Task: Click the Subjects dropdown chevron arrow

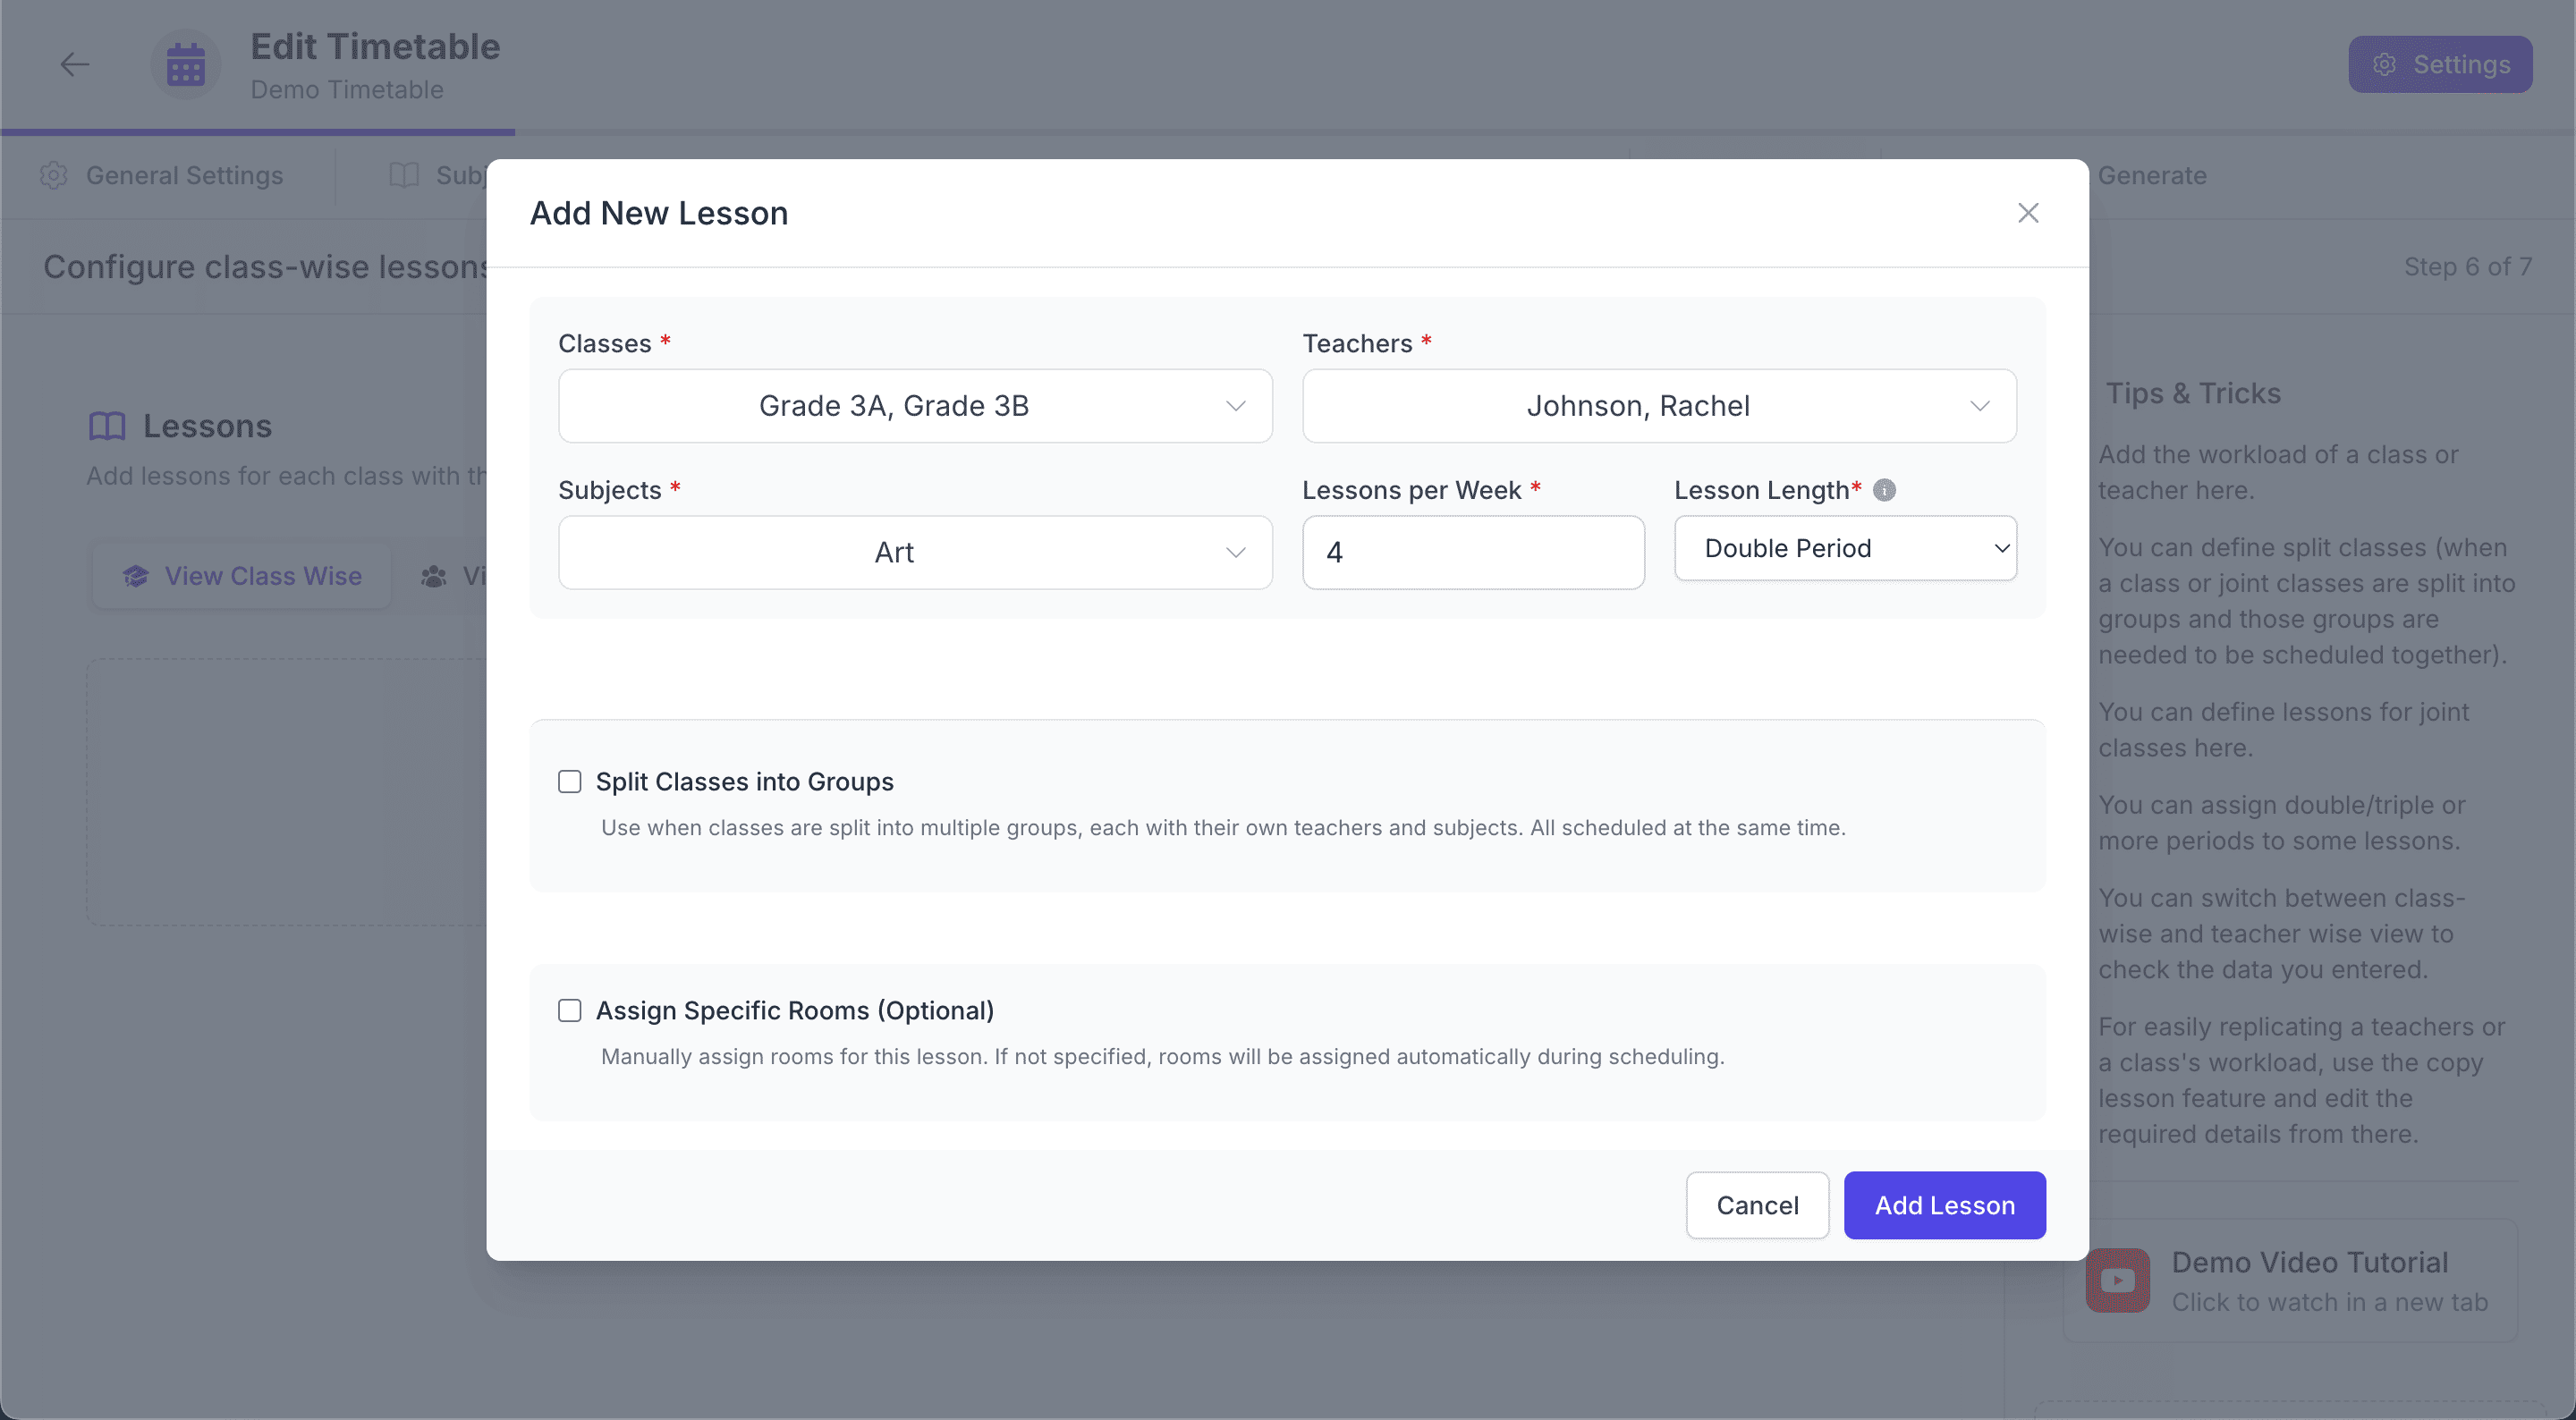Action: pos(1236,552)
